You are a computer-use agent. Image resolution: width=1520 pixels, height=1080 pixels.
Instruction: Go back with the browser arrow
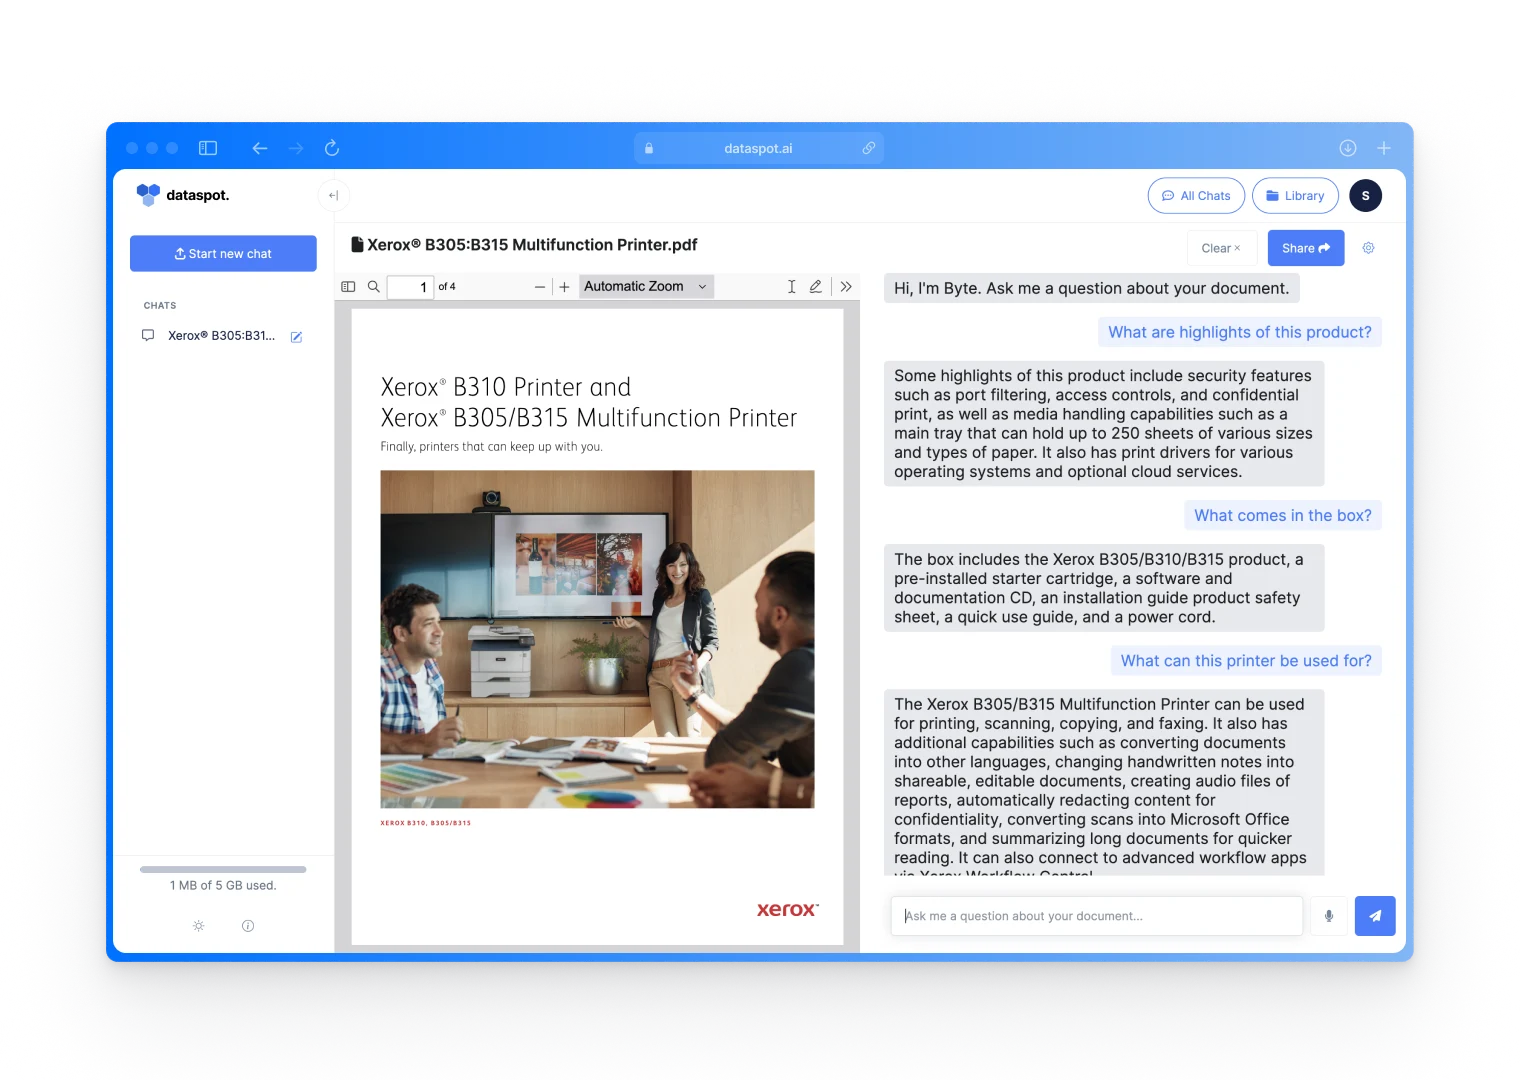coord(260,148)
